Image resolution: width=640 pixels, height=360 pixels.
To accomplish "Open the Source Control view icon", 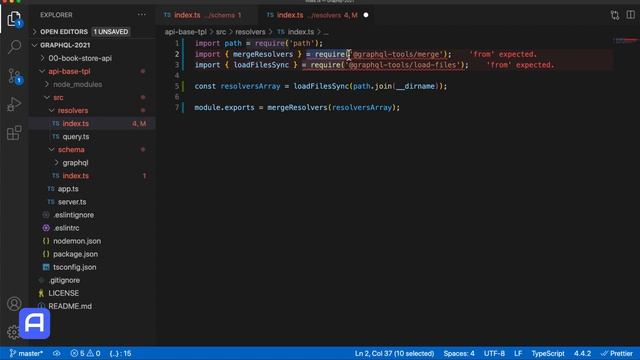I will point(15,76).
